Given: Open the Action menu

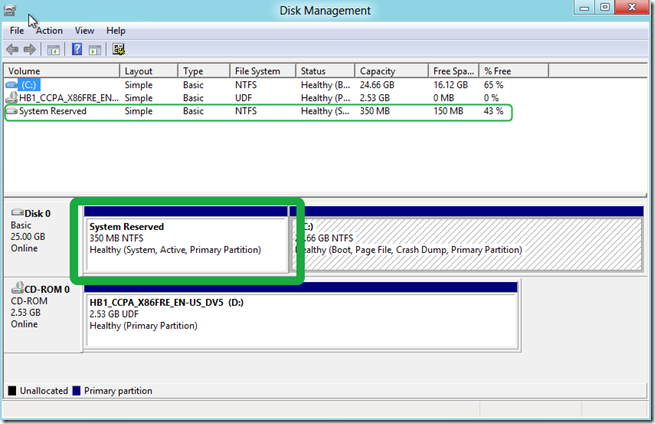Looking at the screenshot, I should click(49, 31).
